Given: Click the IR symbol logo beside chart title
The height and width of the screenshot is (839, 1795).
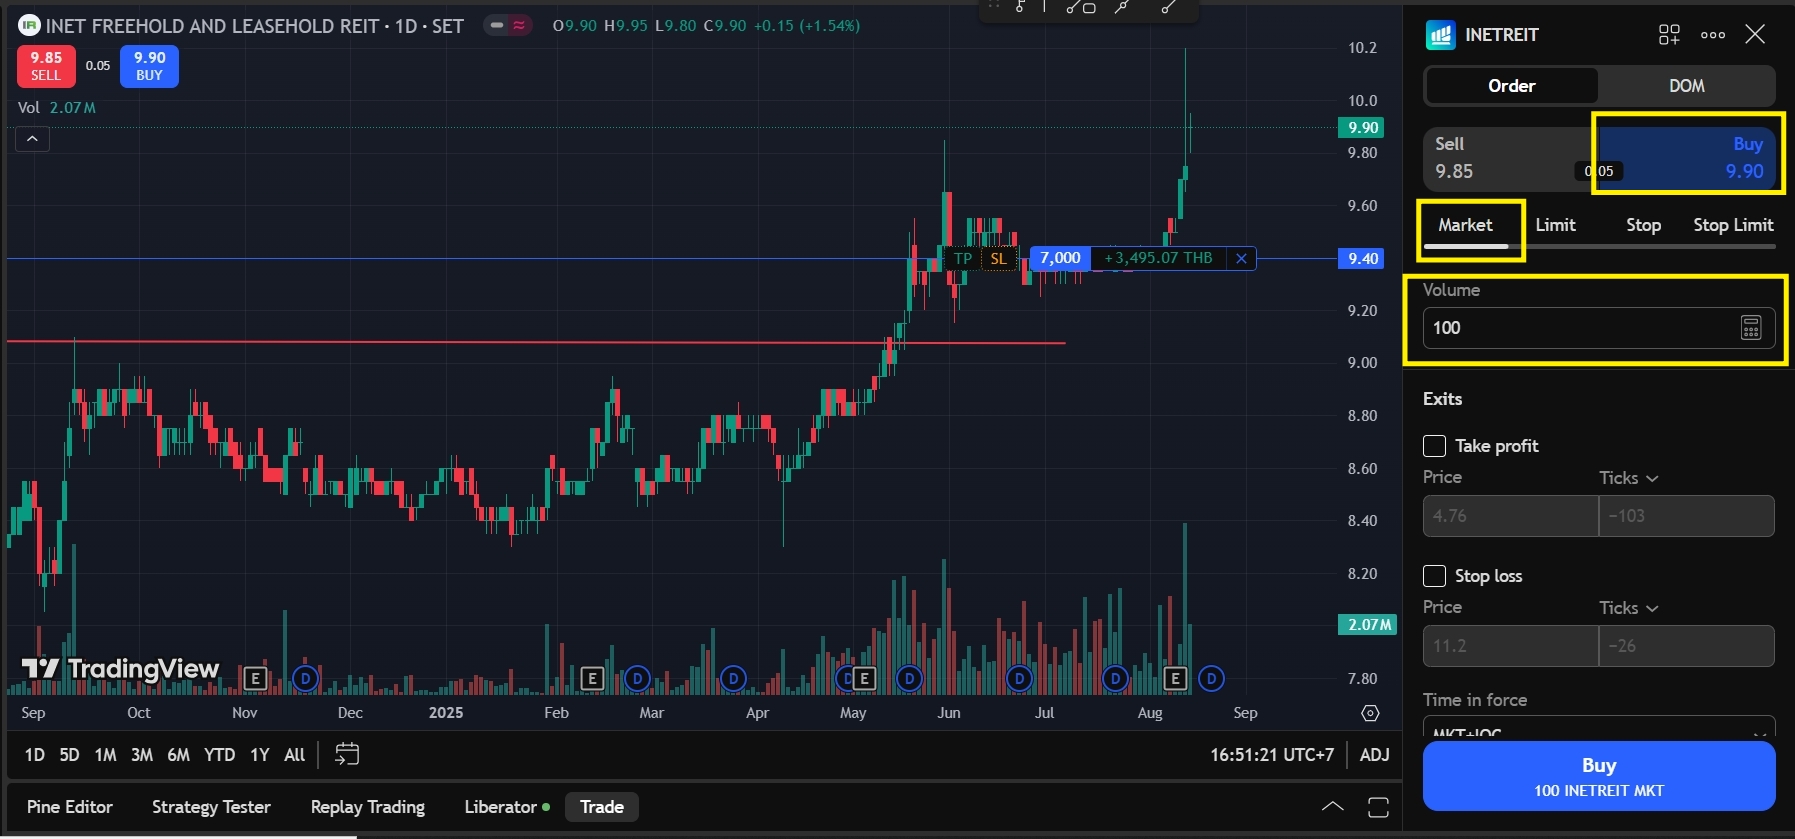Looking at the screenshot, I should pos(29,25).
